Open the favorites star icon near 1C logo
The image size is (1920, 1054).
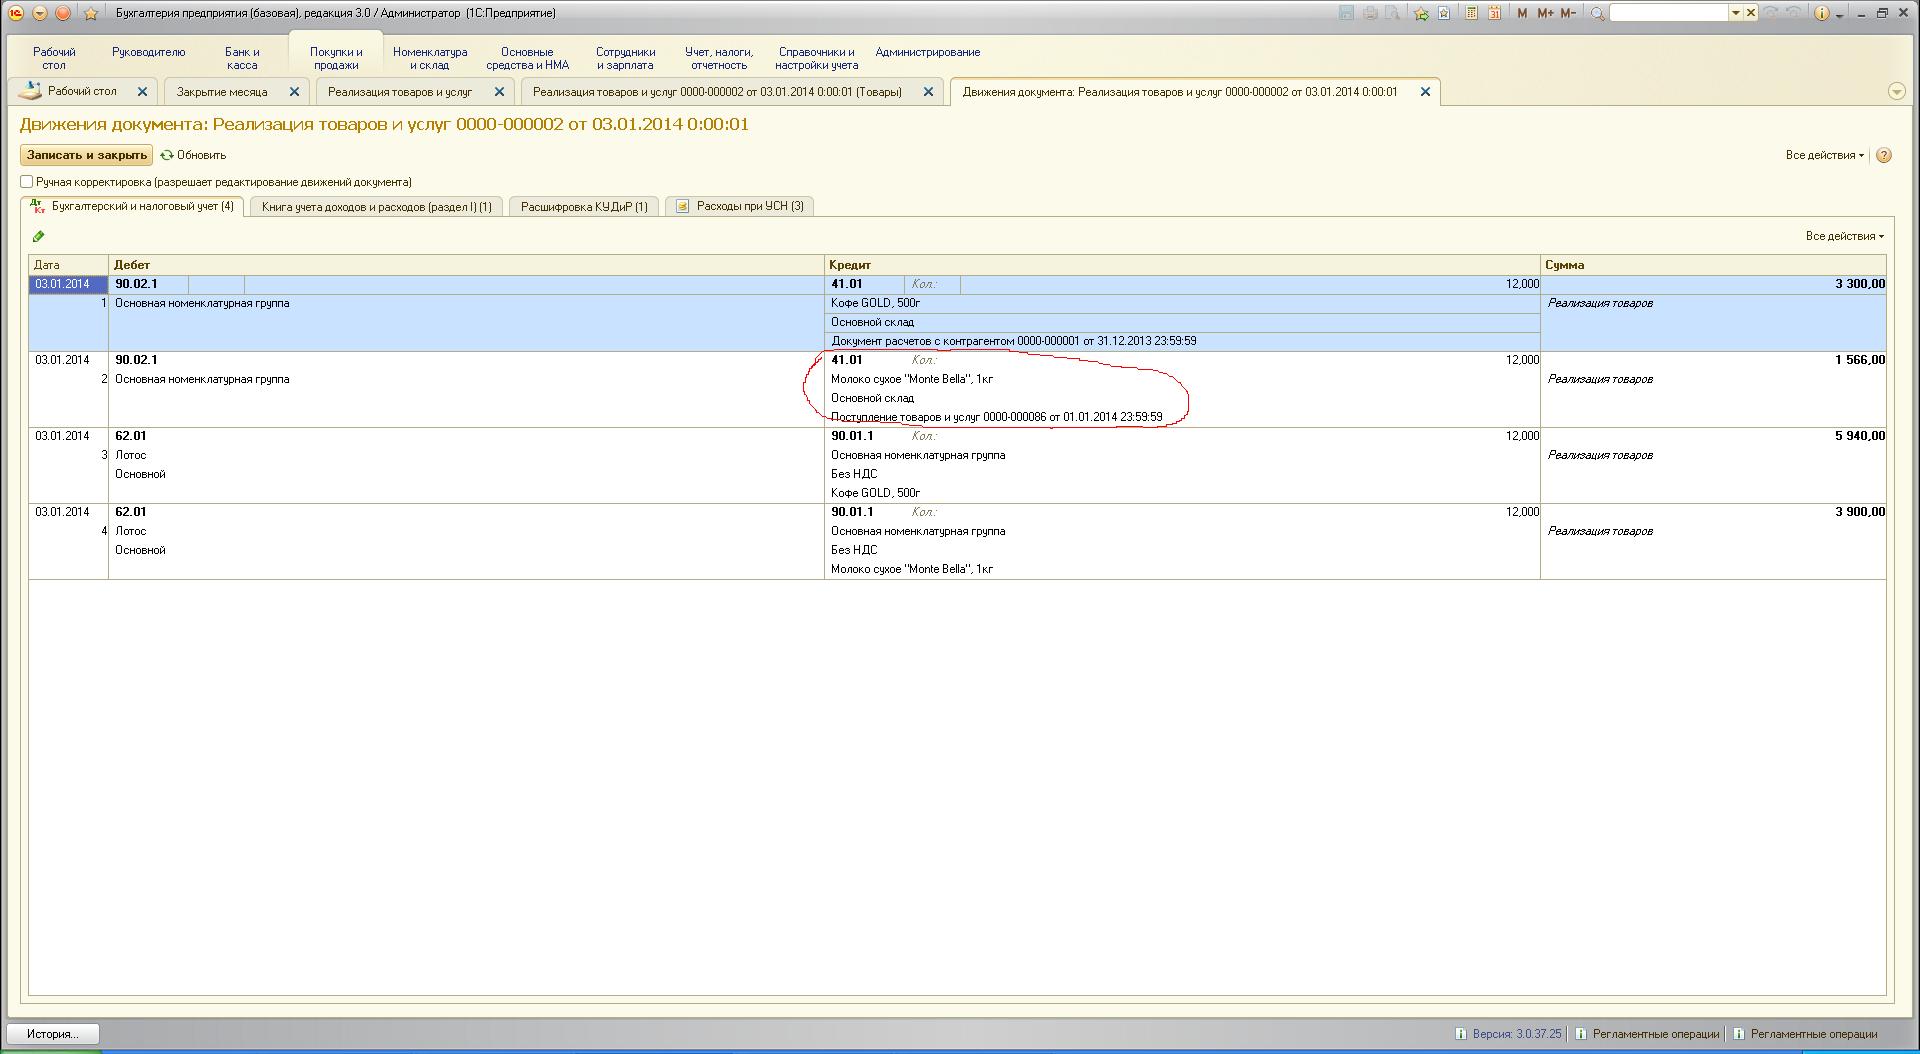[91, 13]
